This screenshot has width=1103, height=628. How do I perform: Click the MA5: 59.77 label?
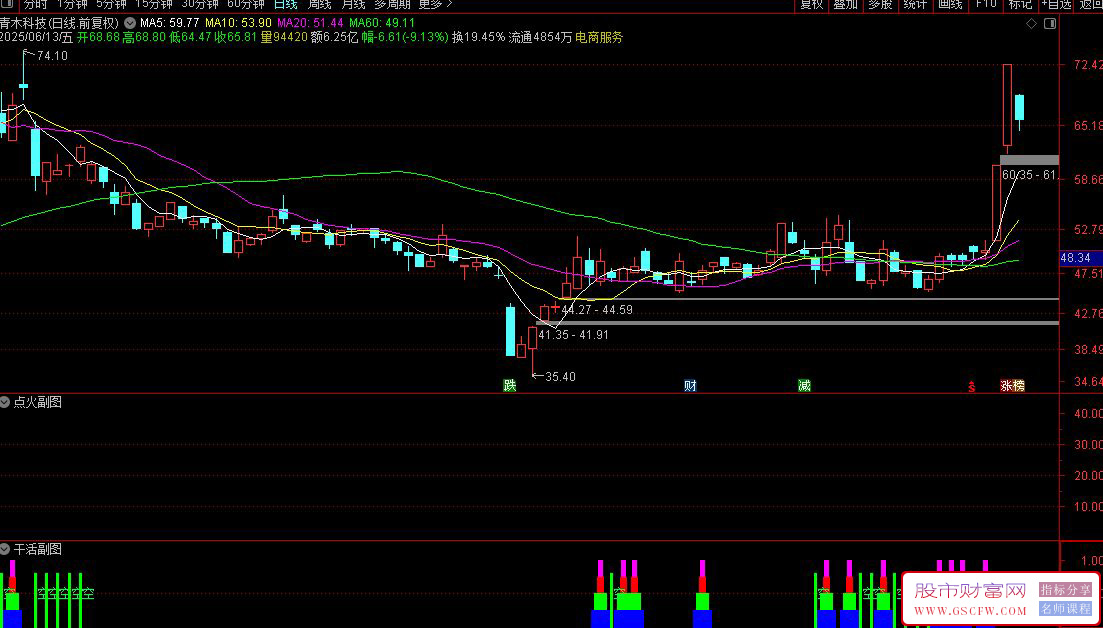point(172,23)
